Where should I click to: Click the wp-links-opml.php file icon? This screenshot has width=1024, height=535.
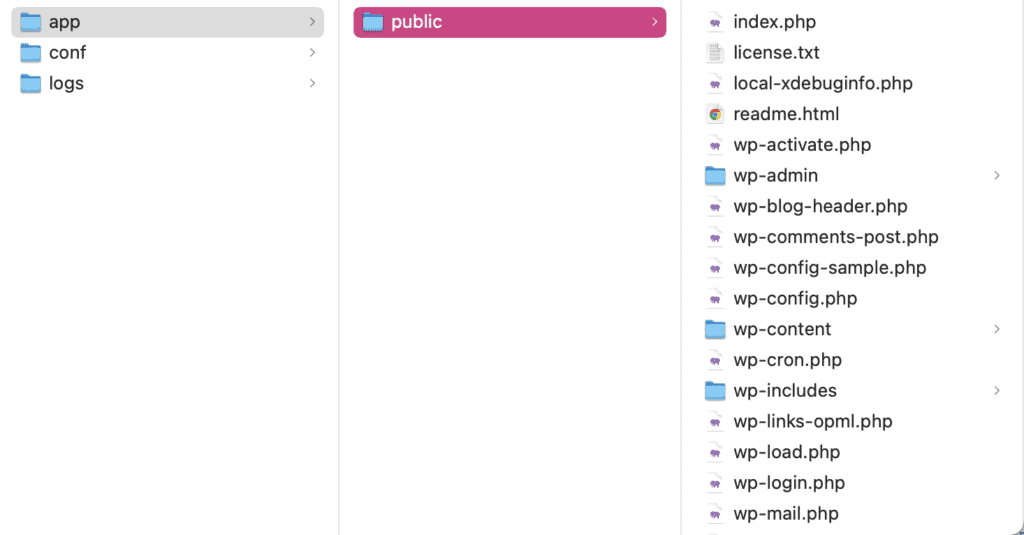(x=715, y=421)
